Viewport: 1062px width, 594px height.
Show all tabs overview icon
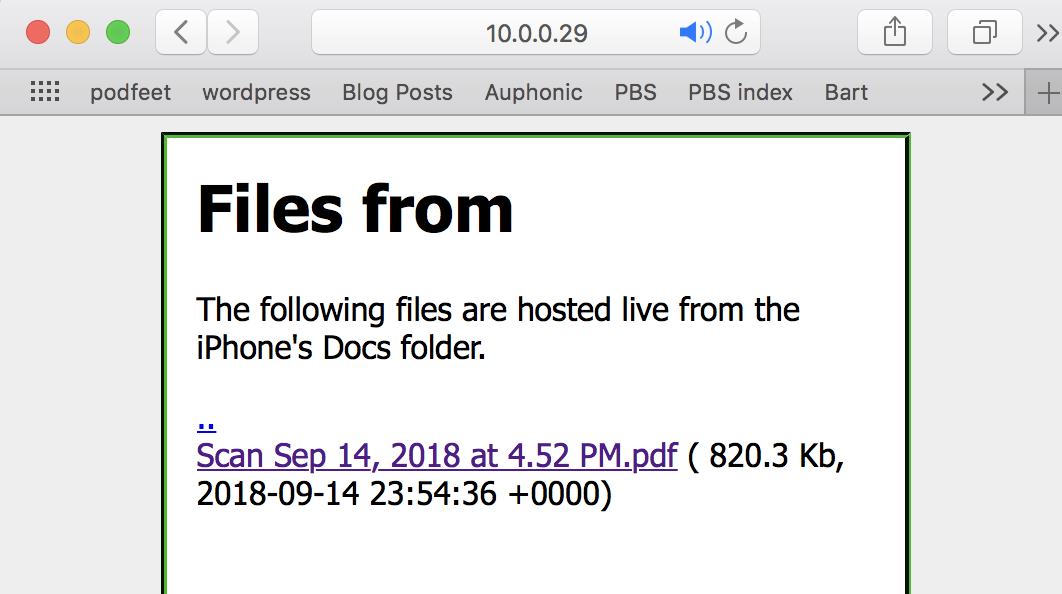coord(984,33)
